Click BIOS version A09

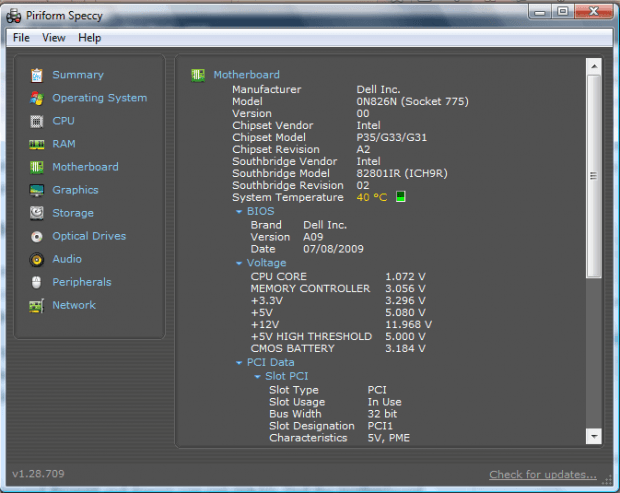point(313,237)
